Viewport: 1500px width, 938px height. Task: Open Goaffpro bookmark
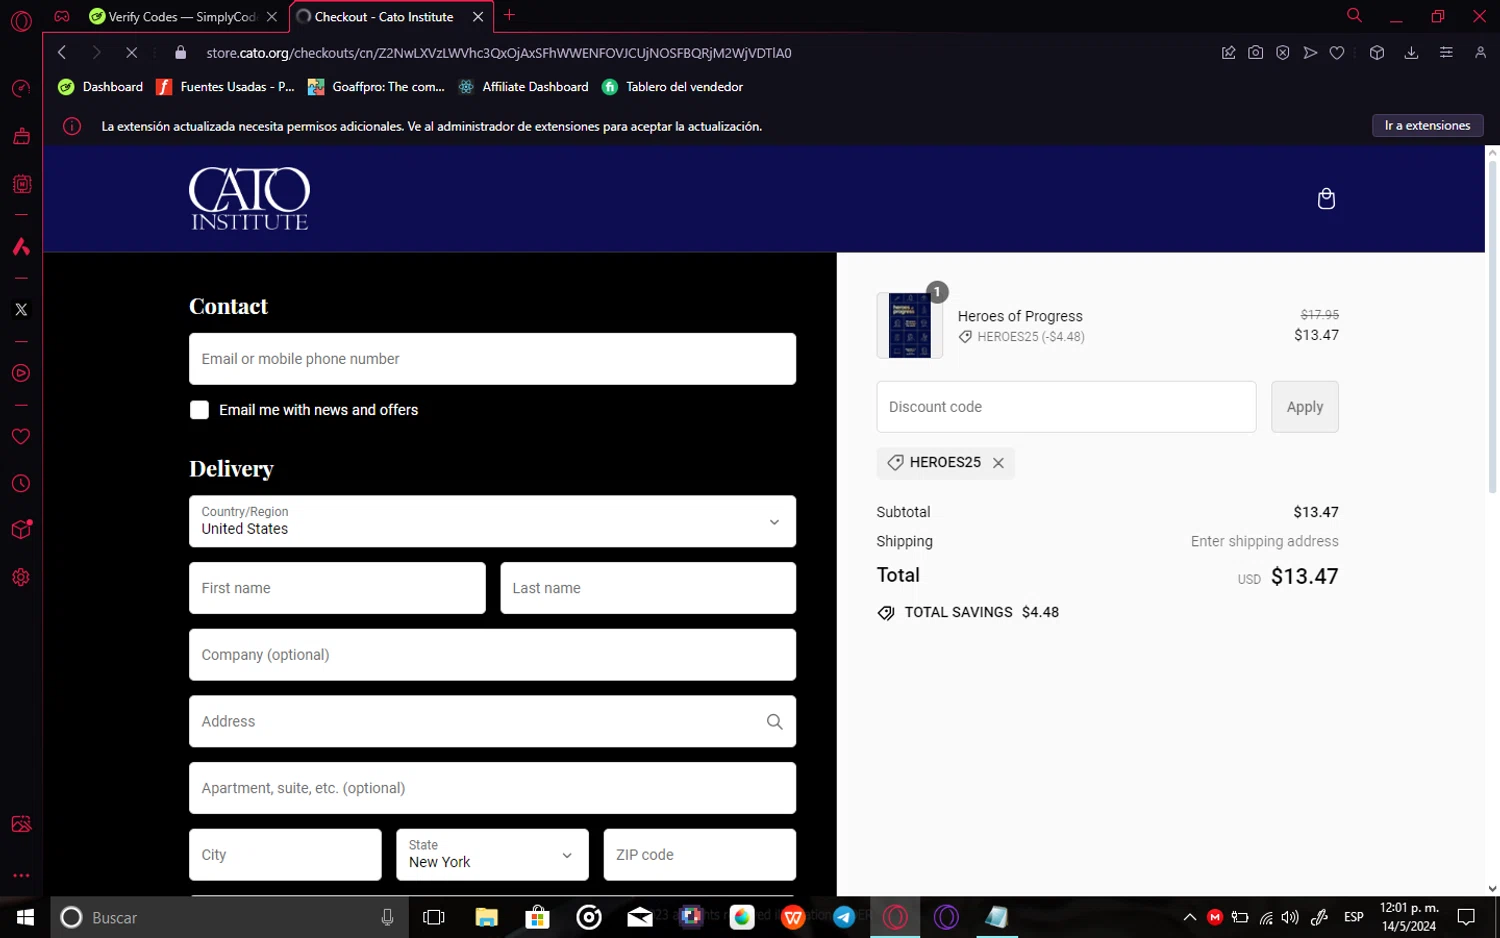point(376,87)
